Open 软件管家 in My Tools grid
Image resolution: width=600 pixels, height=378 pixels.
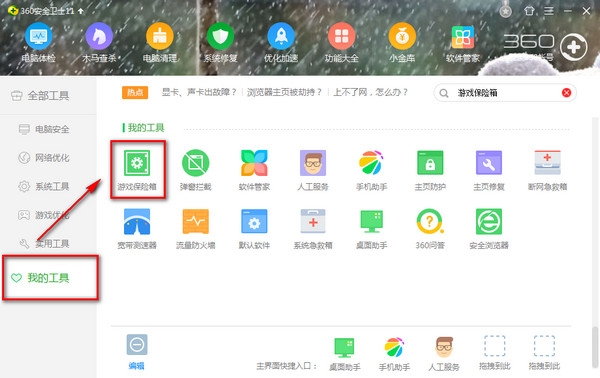(x=254, y=170)
